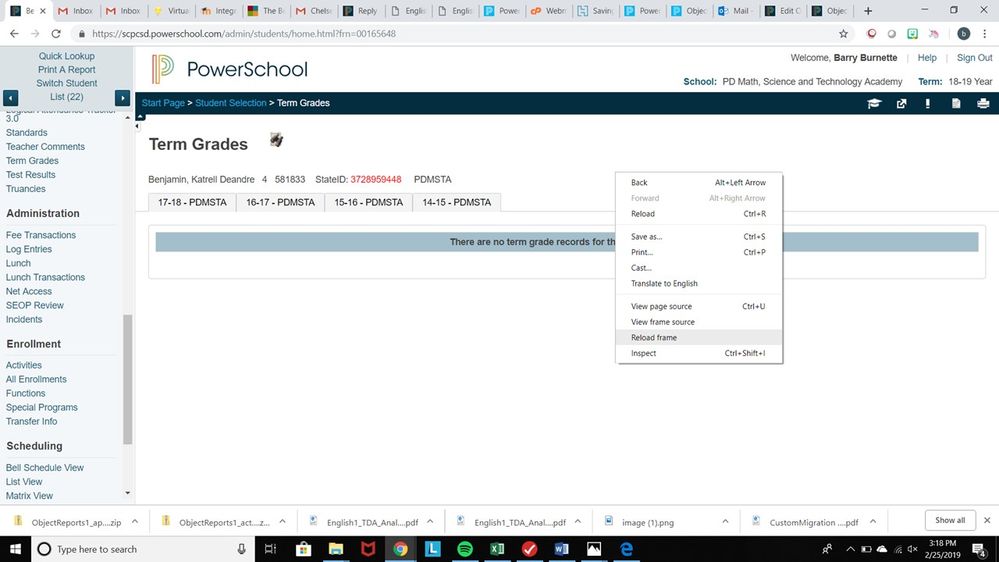The image size is (999, 562).
Task: Choose Translate to English menu entry
Action: coord(699,284)
